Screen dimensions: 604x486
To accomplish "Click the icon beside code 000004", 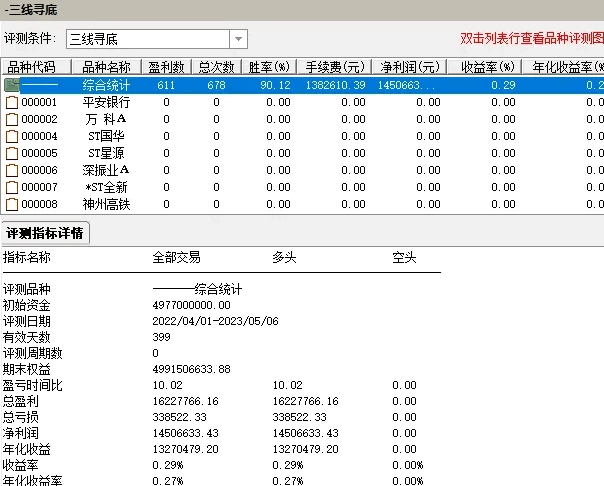I will point(12,136).
